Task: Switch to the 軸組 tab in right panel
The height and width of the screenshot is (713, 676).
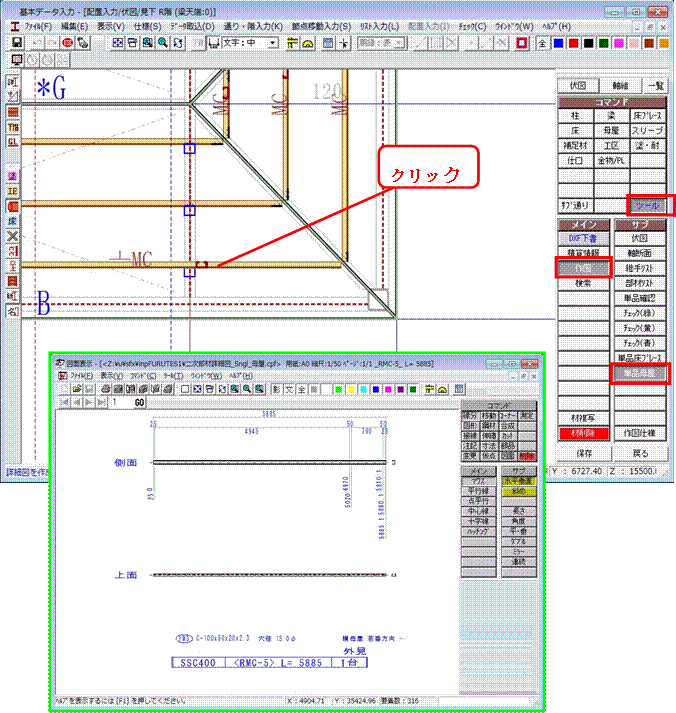Action: pyautogui.click(x=620, y=85)
